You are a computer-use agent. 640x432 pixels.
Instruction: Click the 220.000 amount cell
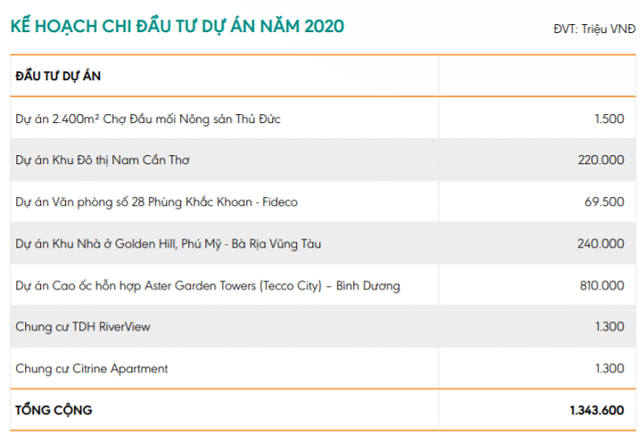coord(601,160)
